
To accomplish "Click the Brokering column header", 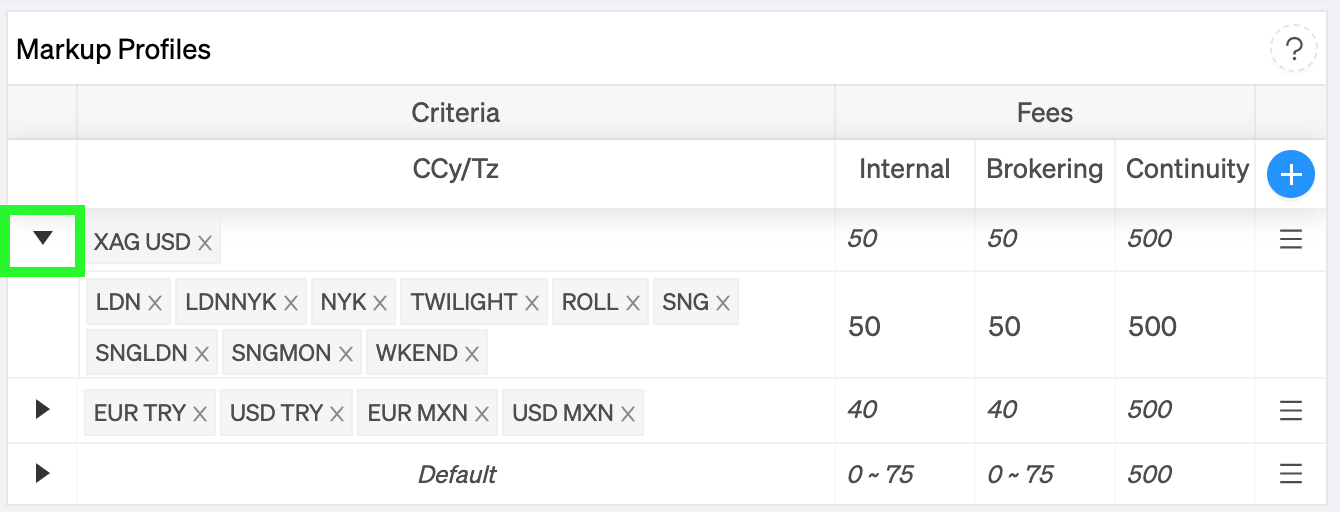I will point(1045,169).
